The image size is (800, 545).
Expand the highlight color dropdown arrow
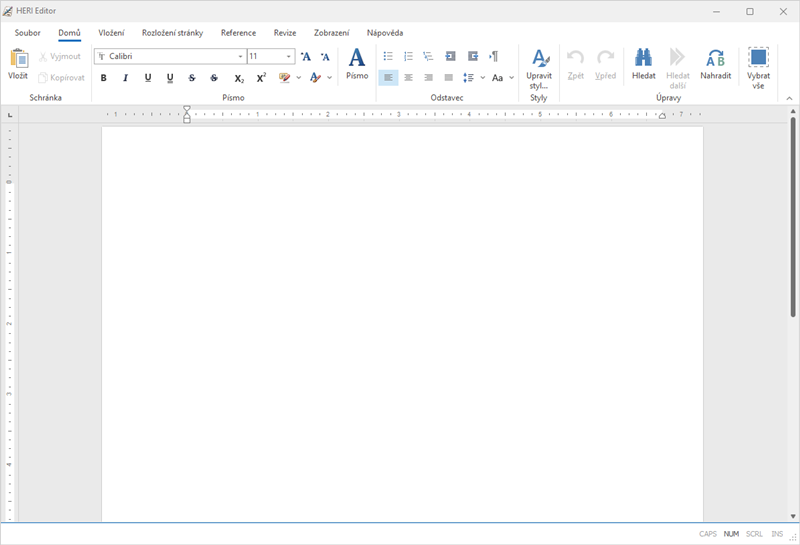point(298,78)
